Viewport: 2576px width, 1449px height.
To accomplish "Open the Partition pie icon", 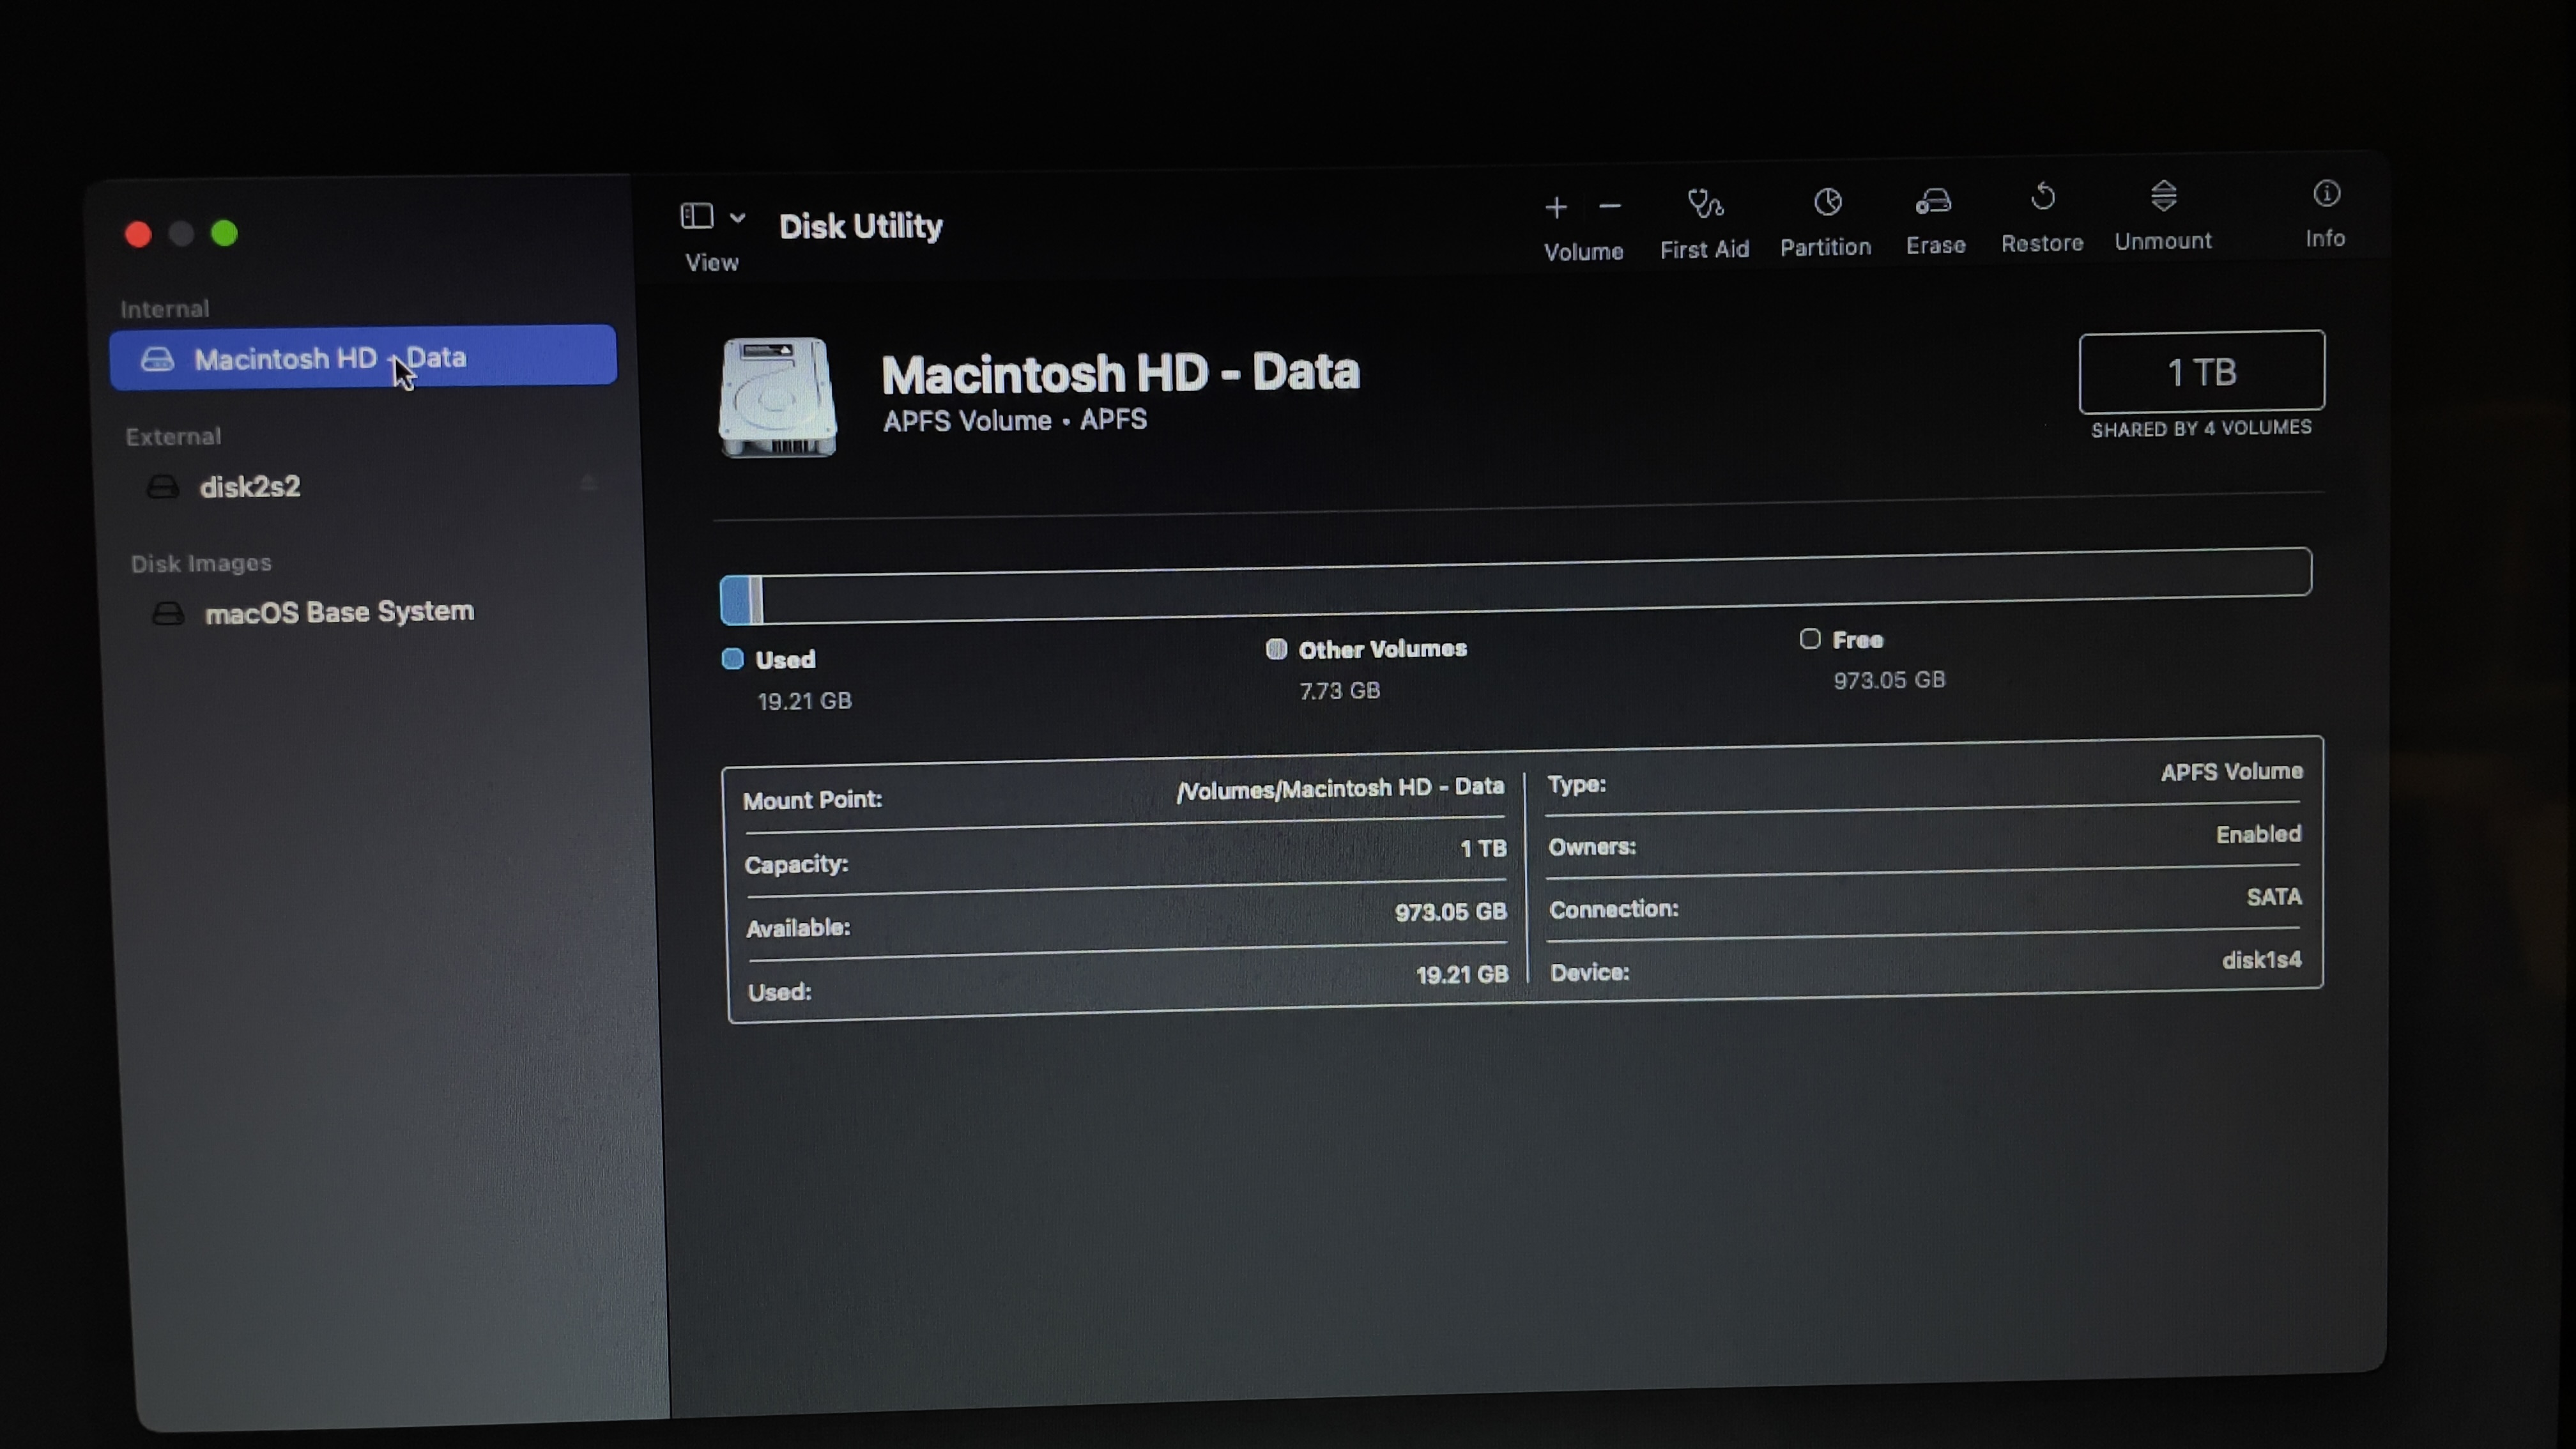I will (x=1827, y=202).
